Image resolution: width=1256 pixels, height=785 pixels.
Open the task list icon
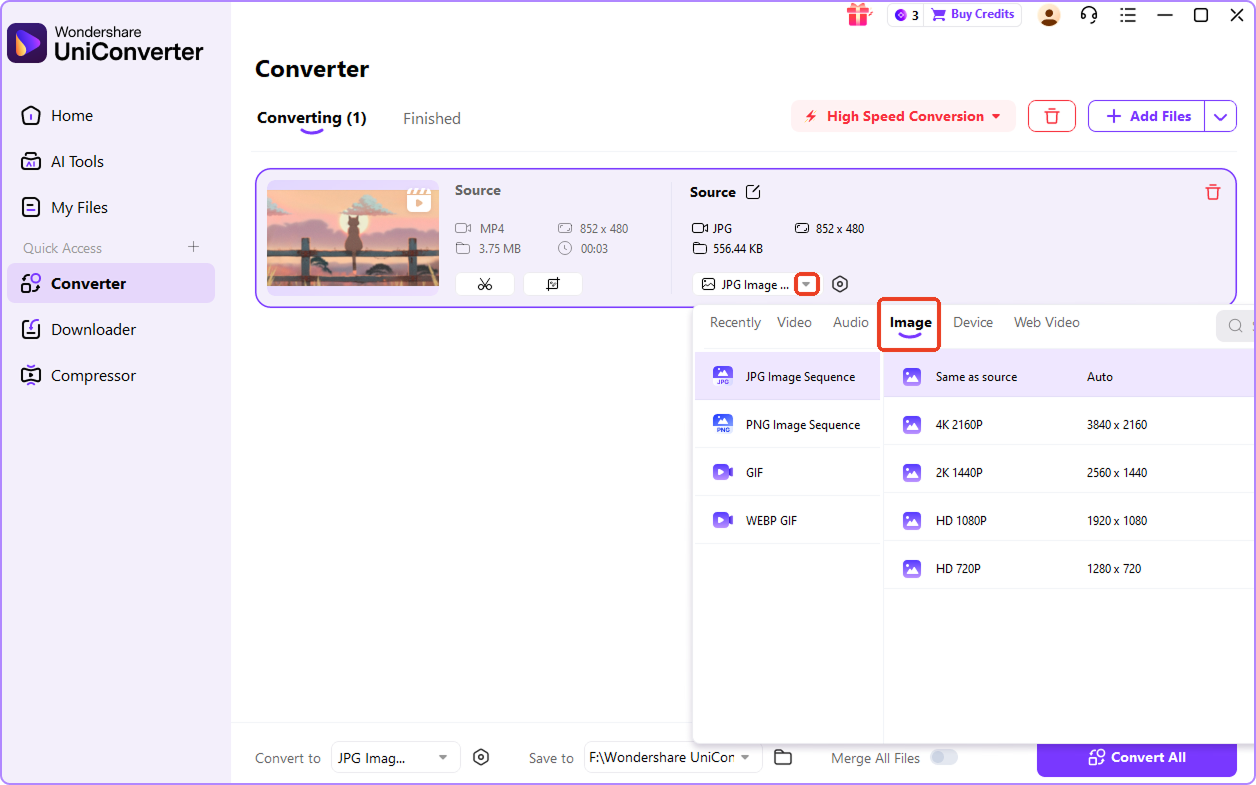[x=1128, y=15]
